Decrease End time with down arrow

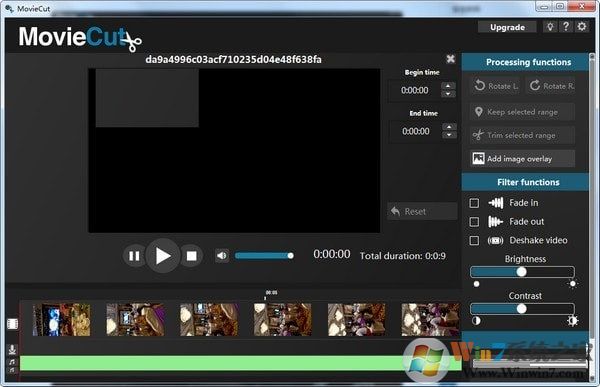(449, 135)
